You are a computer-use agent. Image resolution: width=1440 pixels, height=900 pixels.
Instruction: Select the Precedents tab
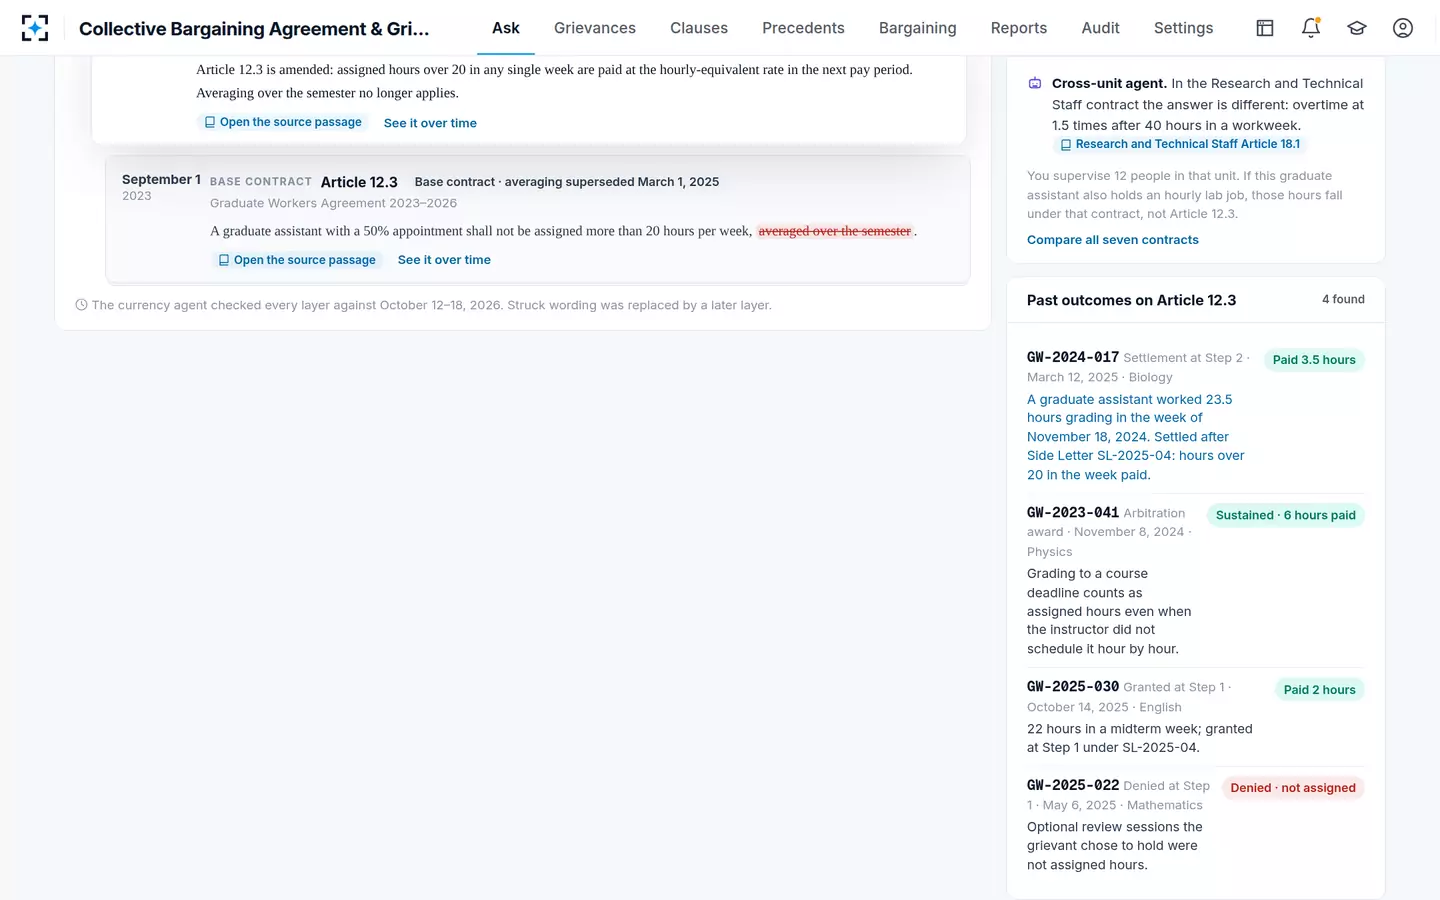pyautogui.click(x=803, y=28)
